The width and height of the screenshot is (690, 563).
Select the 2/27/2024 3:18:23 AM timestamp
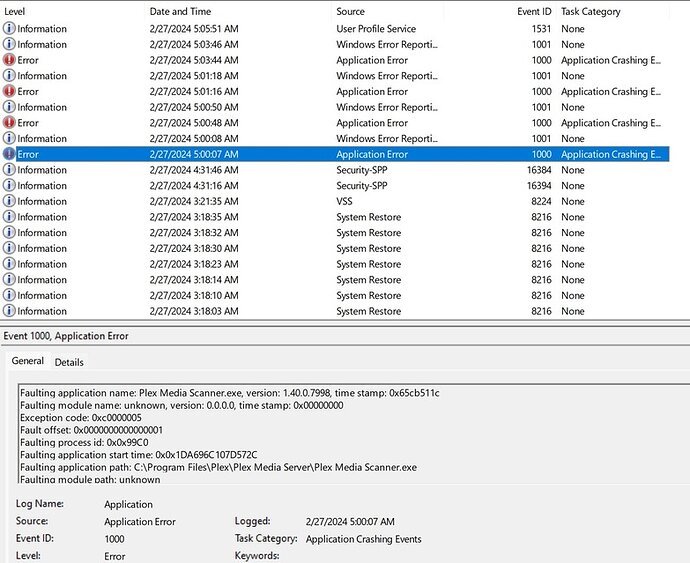(x=194, y=264)
